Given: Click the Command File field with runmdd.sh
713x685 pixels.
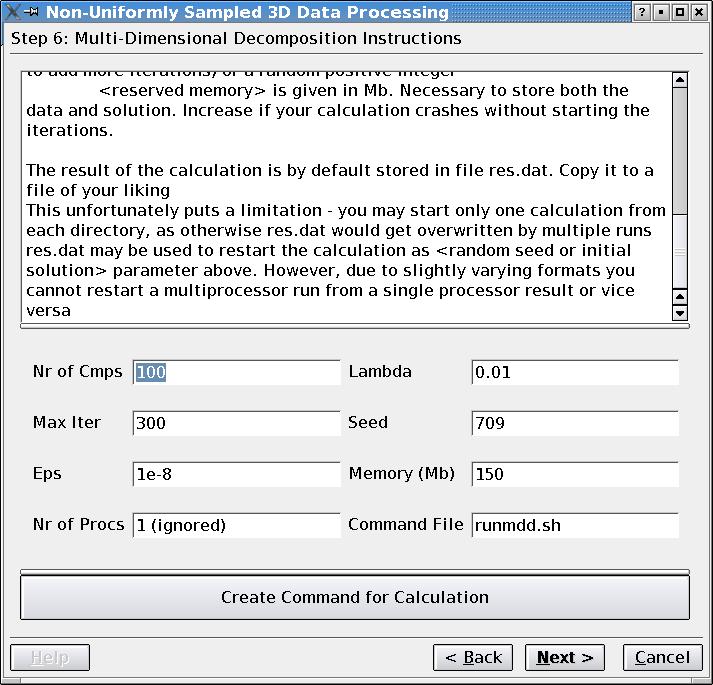Looking at the screenshot, I should 575,525.
